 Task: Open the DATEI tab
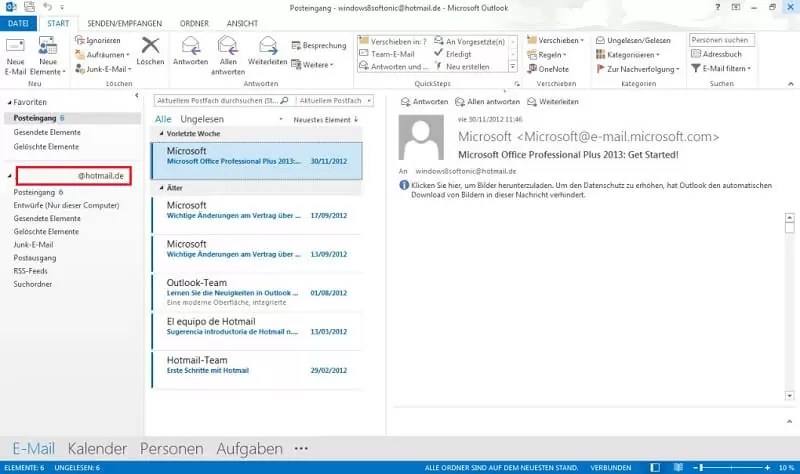[x=18, y=23]
